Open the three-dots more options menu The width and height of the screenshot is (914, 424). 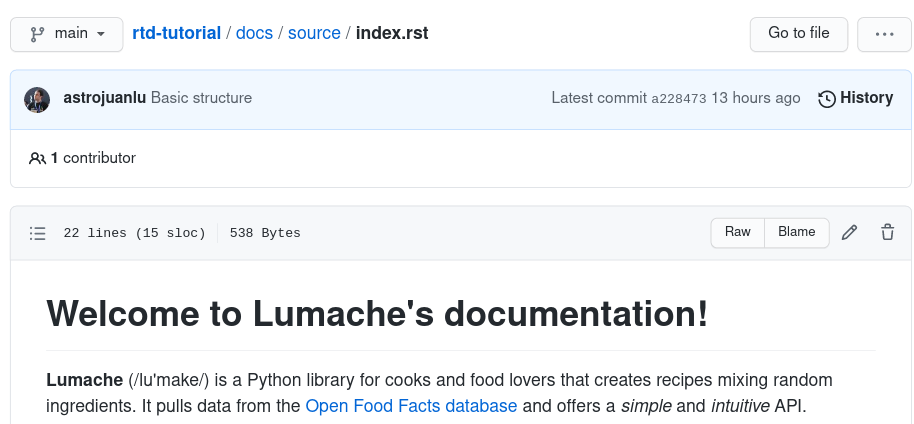[884, 33]
